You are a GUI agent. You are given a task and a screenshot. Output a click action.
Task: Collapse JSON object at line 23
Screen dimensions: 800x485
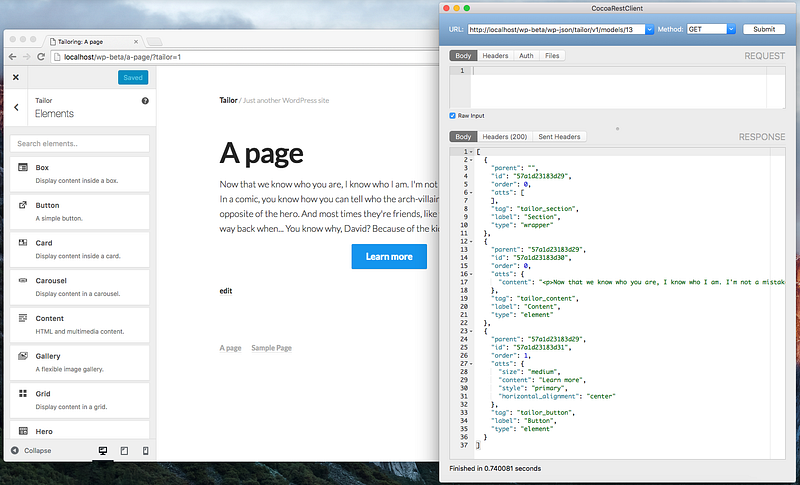471,331
